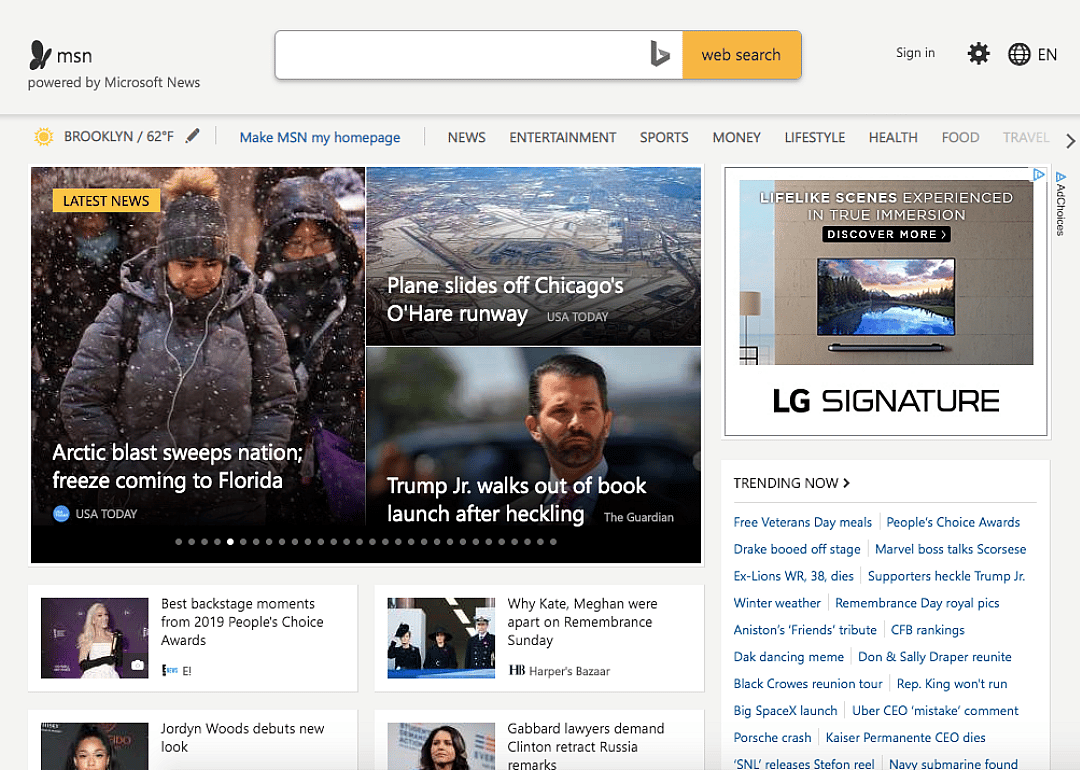
Task: Click the camera gallery icon on People's Choice thumbnail
Action: 137,665
